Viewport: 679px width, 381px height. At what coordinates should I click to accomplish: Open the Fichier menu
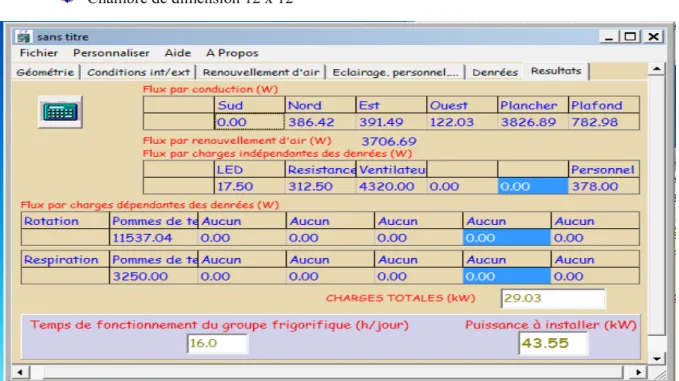[x=39, y=53]
